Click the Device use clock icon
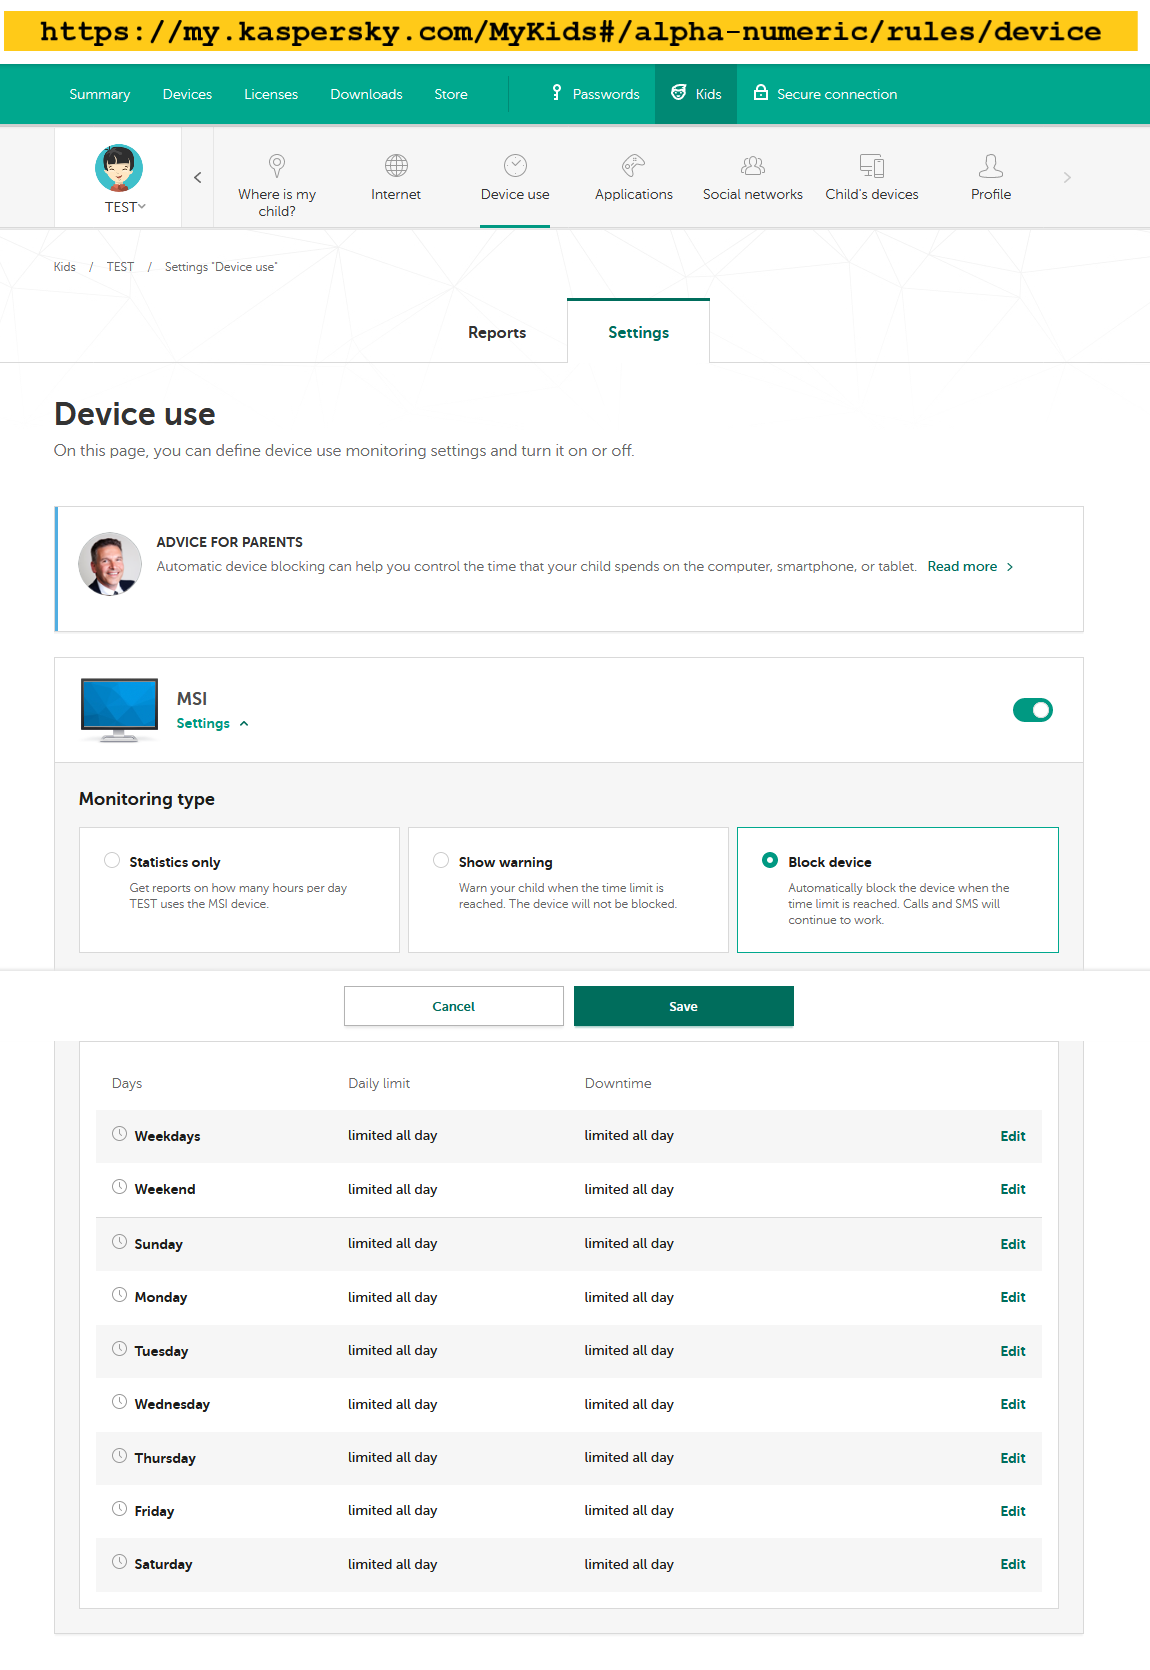1150x1670 pixels. point(515,165)
